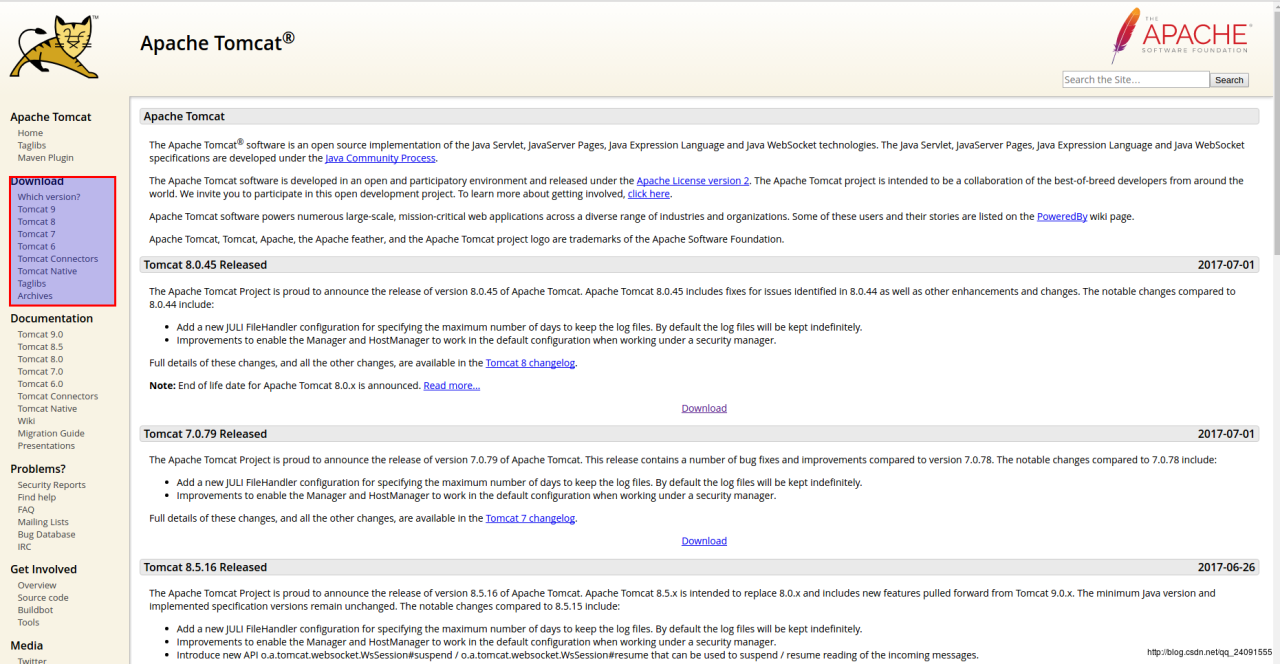
Task: Open the Mailing Lists link
Action: pyautogui.click(x=43, y=522)
